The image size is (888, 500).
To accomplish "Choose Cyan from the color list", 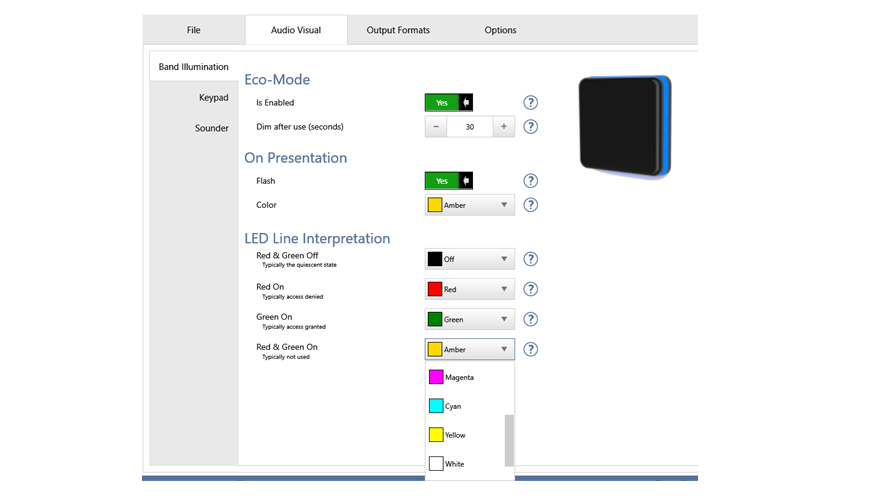I will pos(465,406).
